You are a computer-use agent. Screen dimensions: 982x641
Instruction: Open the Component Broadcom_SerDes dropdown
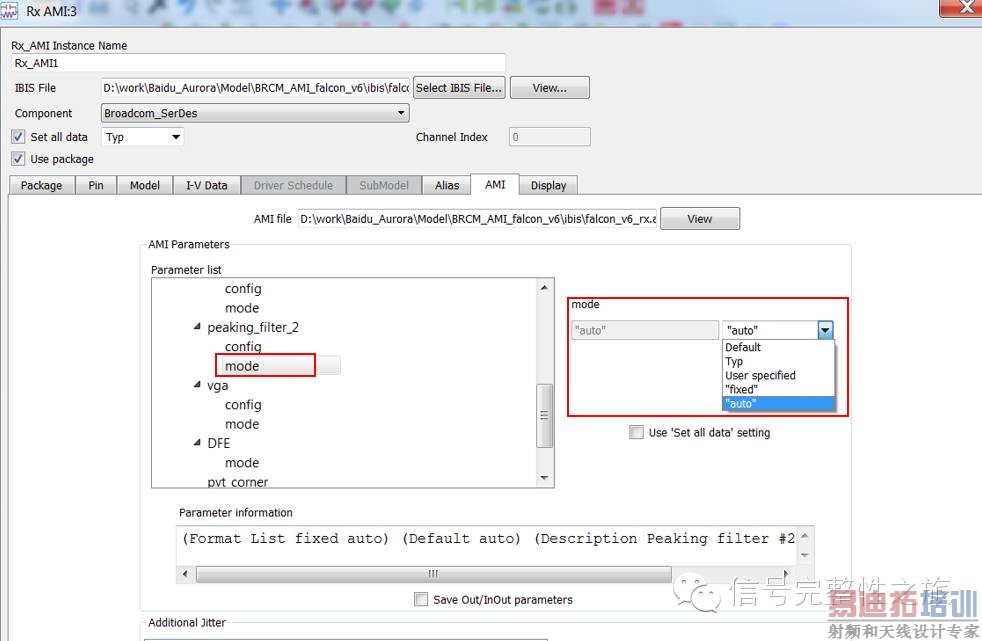[x=255, y=113]
